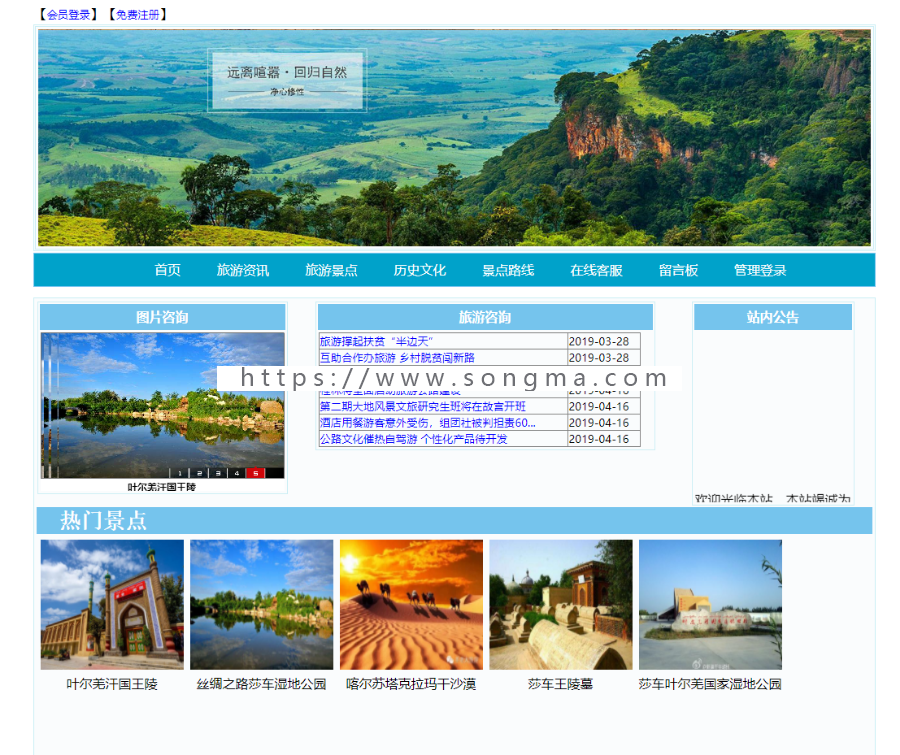Select slide 2 in the image carousel
Image resolution: width=900 pixels, height=755 pixels.
(x=199, y=473)
